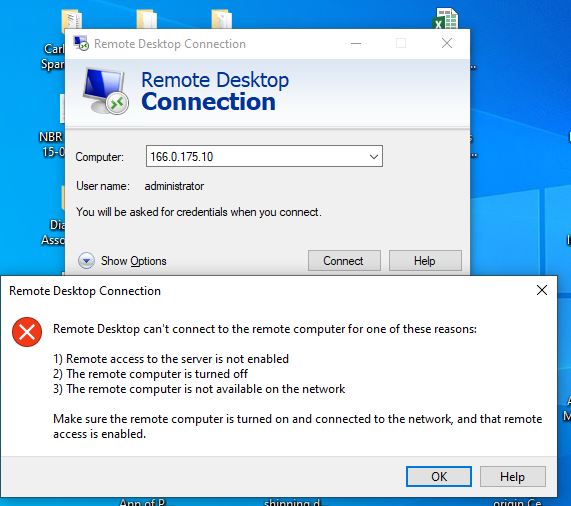Click the Remote Desktop title bar icon
The width and height of the screenshot is (571, 506).
click(x=81, y=43)
